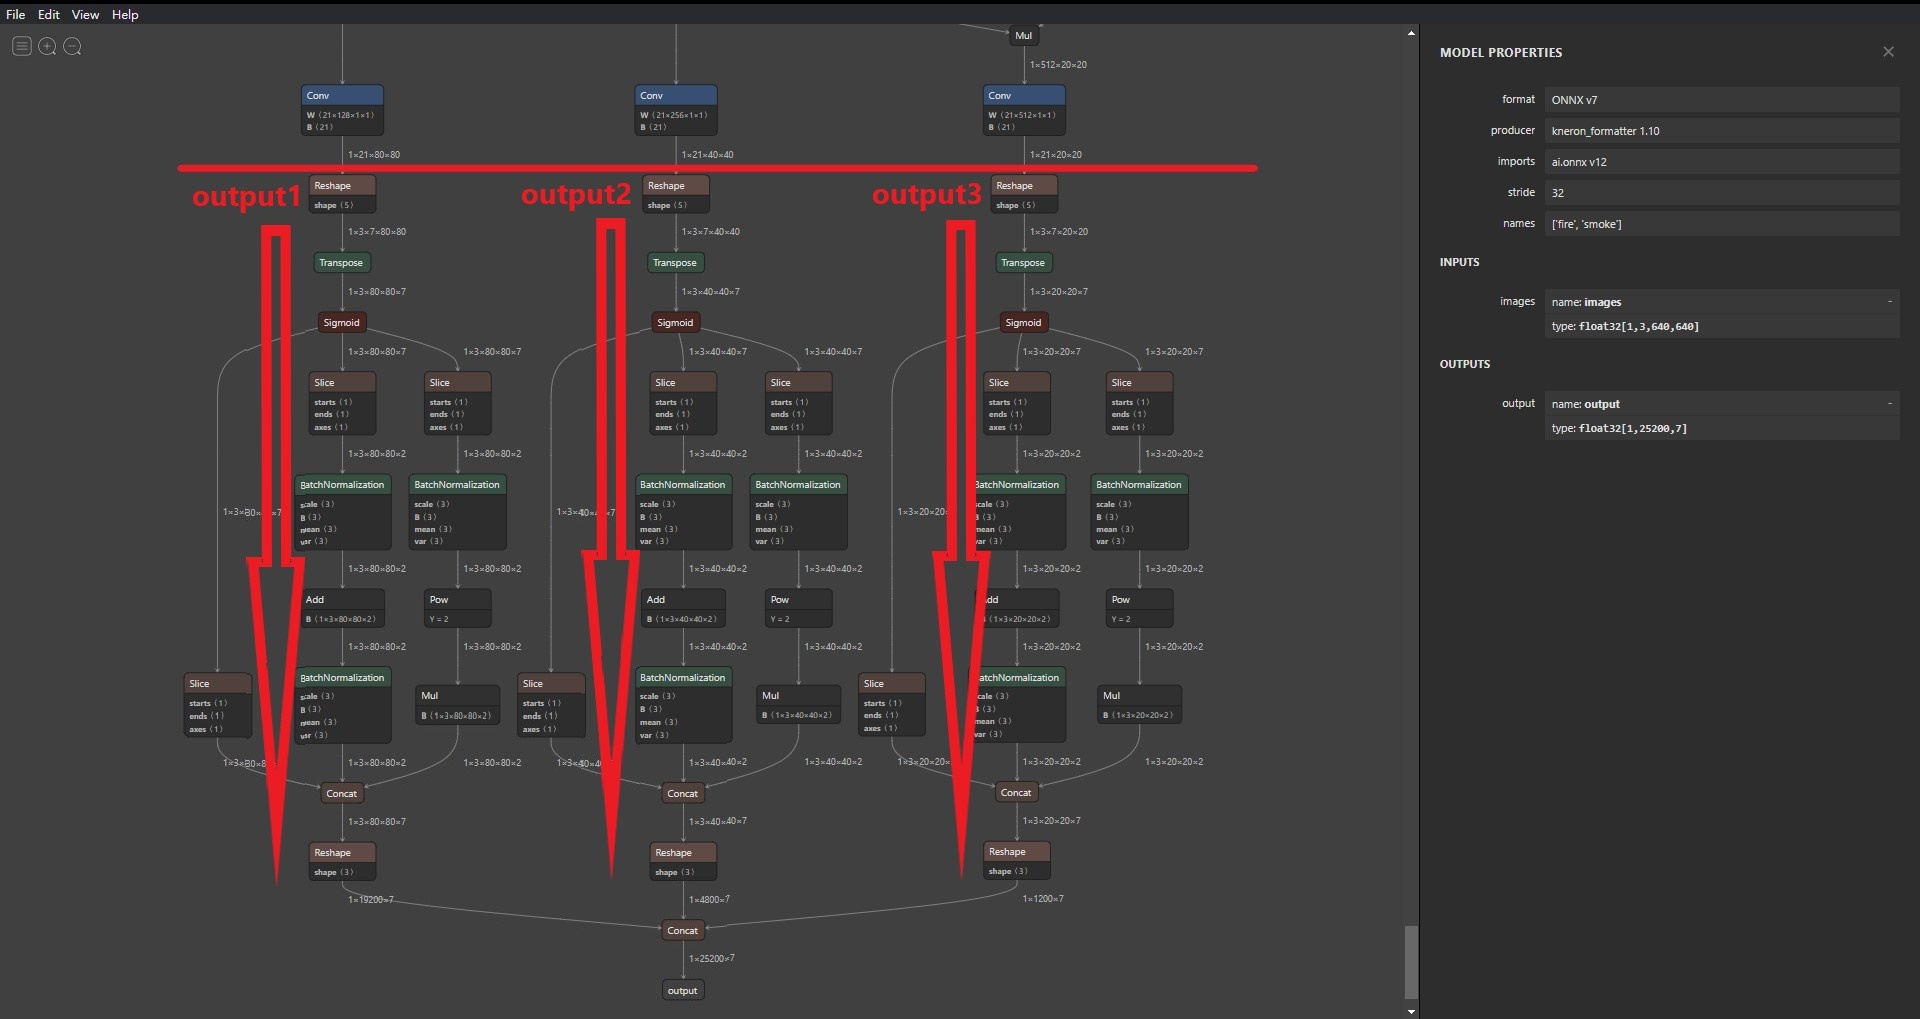The width and height of the screenshot is (1920, 1019).
Task: Click the scrollbar up arrow of the graph
Action: 1411,33
